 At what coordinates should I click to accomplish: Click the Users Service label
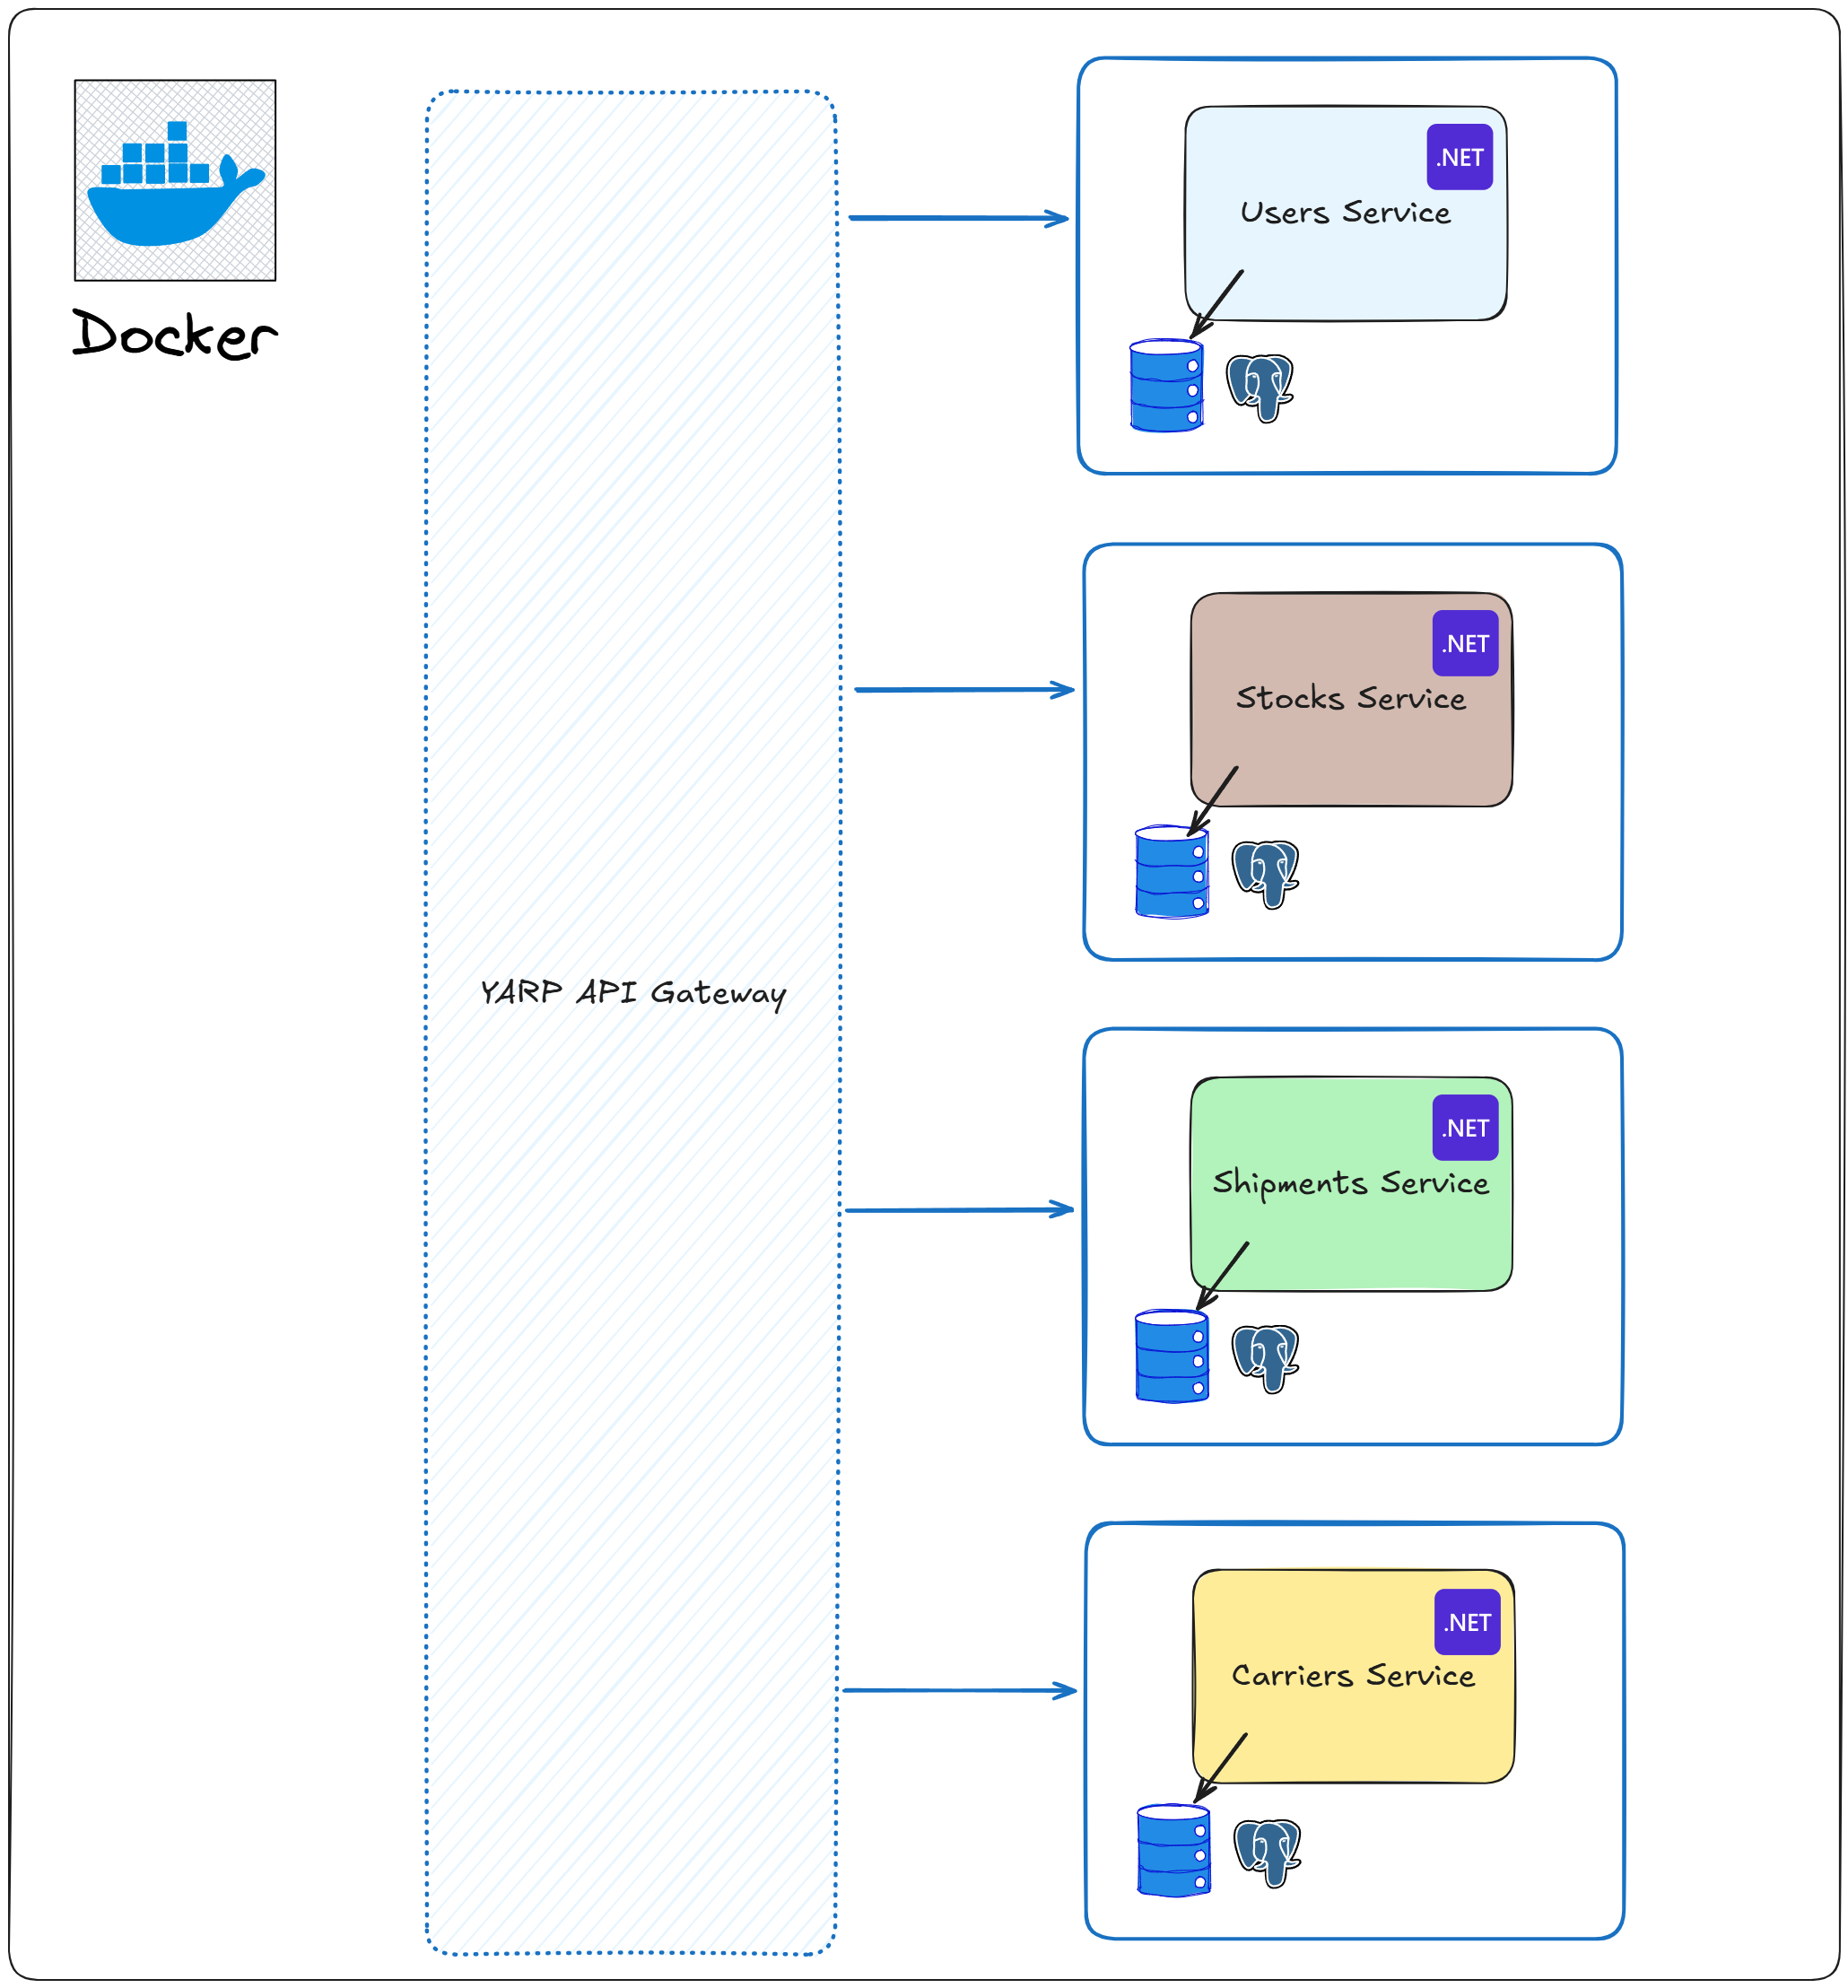1345,212
